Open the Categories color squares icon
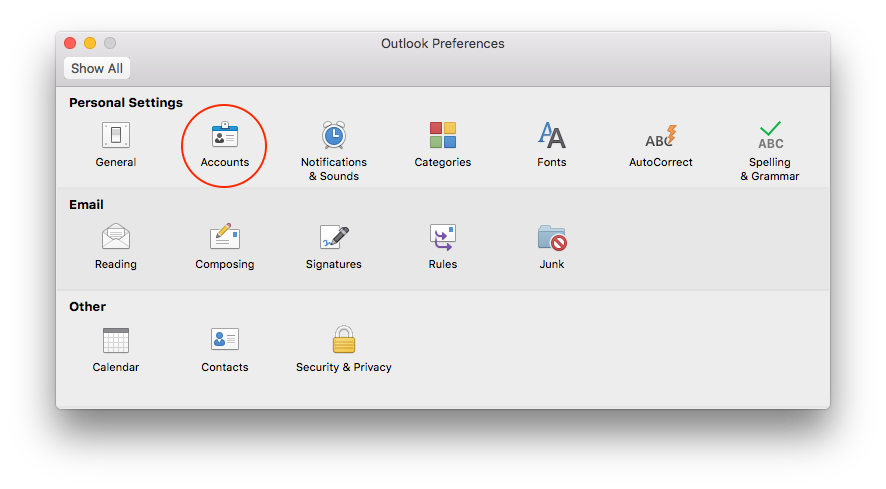886x489 pixels. click(x=442, y=136)
